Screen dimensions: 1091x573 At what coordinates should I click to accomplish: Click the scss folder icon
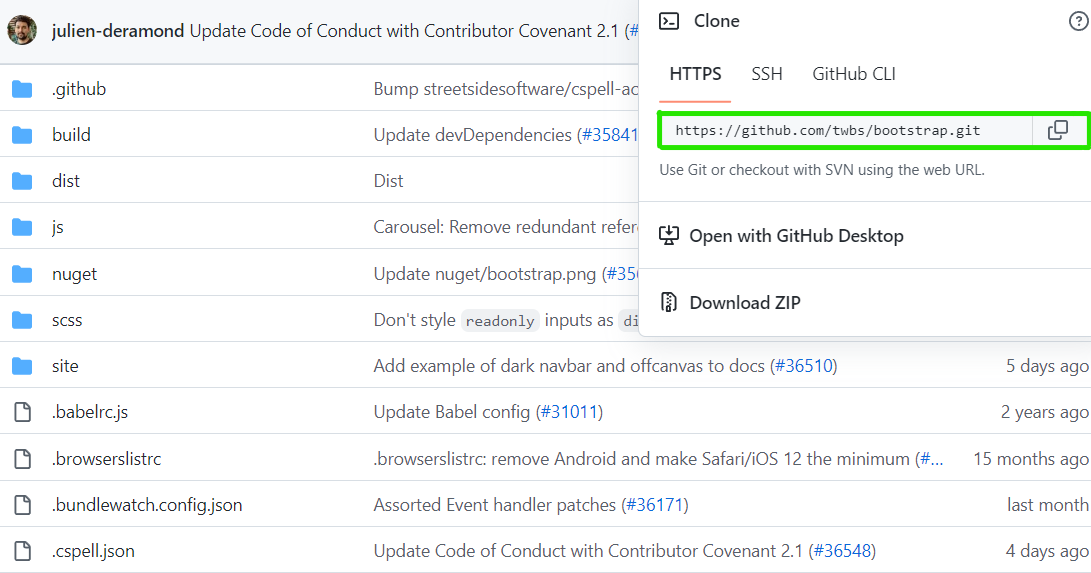[22, 320]
